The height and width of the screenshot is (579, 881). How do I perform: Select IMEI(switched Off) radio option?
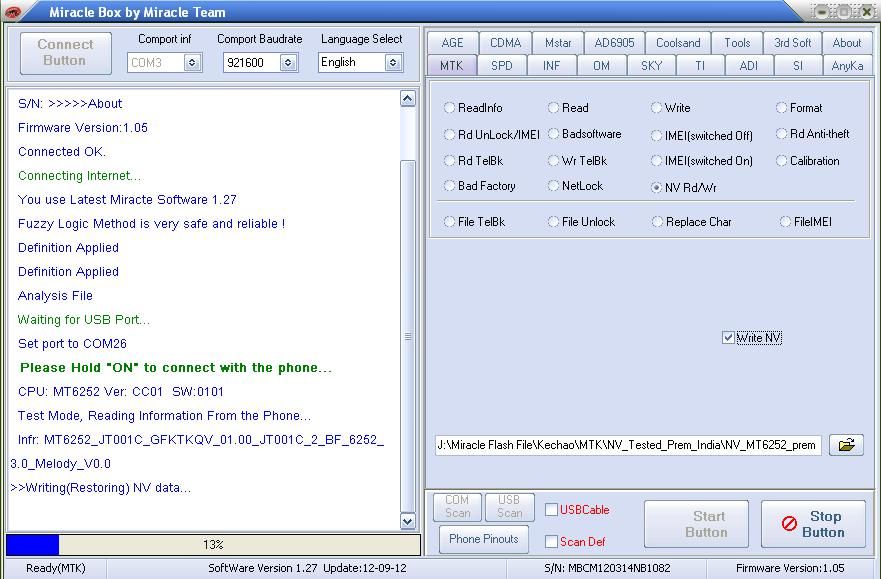(x=656, y=135)
